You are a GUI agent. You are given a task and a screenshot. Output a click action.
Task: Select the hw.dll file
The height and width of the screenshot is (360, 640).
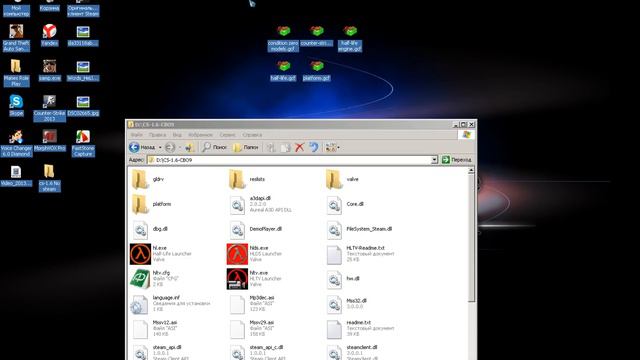click(343, 279)
